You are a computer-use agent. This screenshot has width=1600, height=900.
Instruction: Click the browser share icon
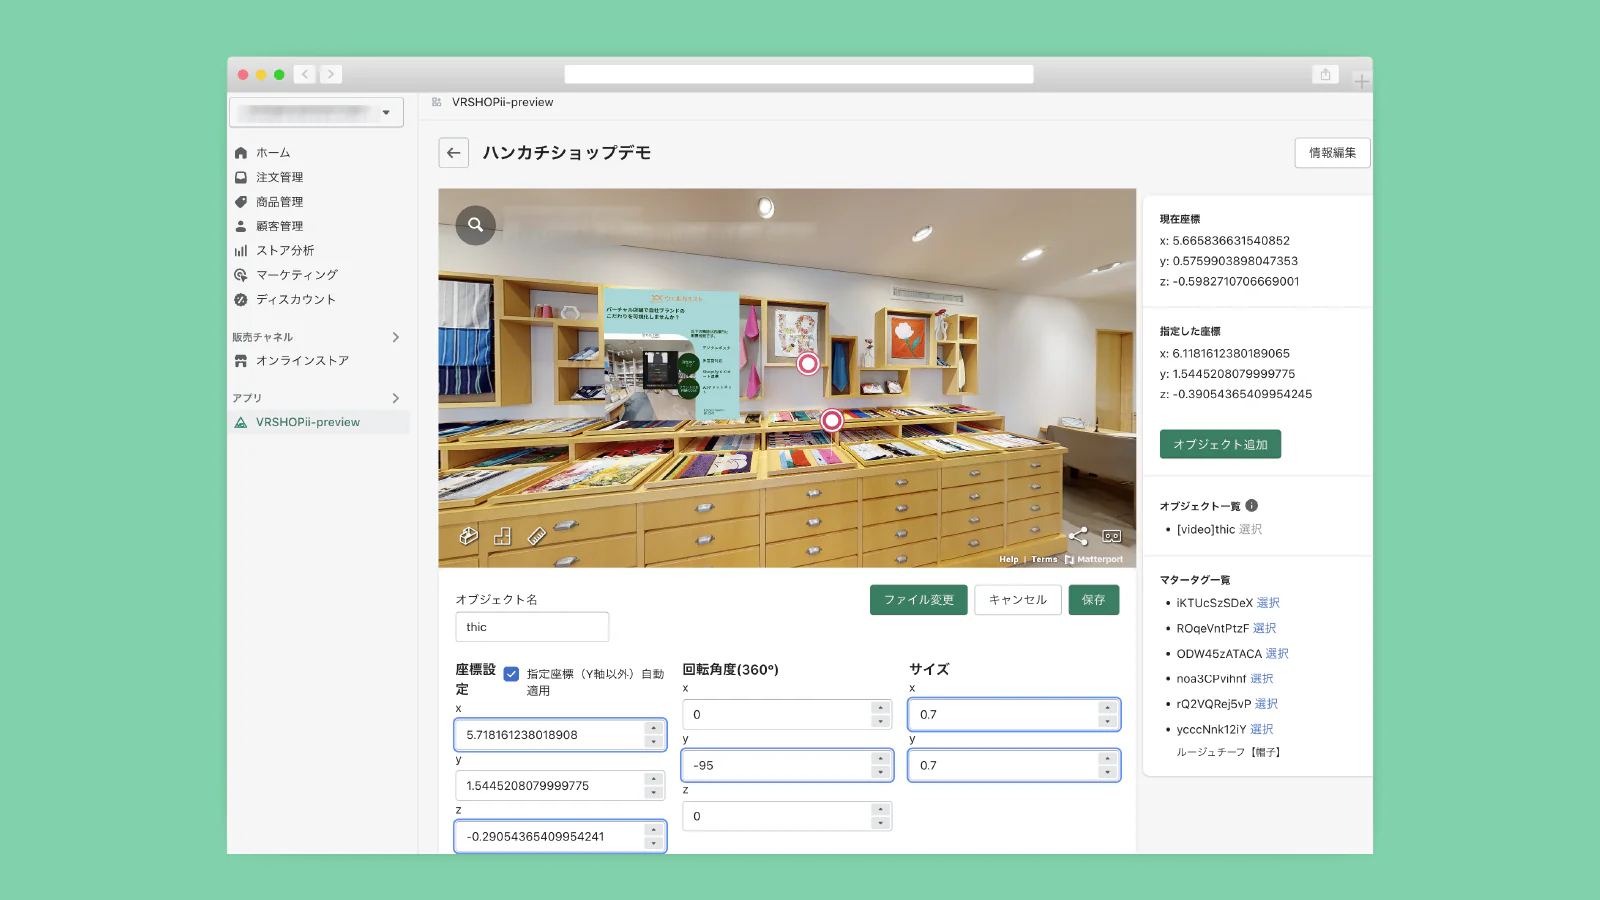pos(1325,74)
